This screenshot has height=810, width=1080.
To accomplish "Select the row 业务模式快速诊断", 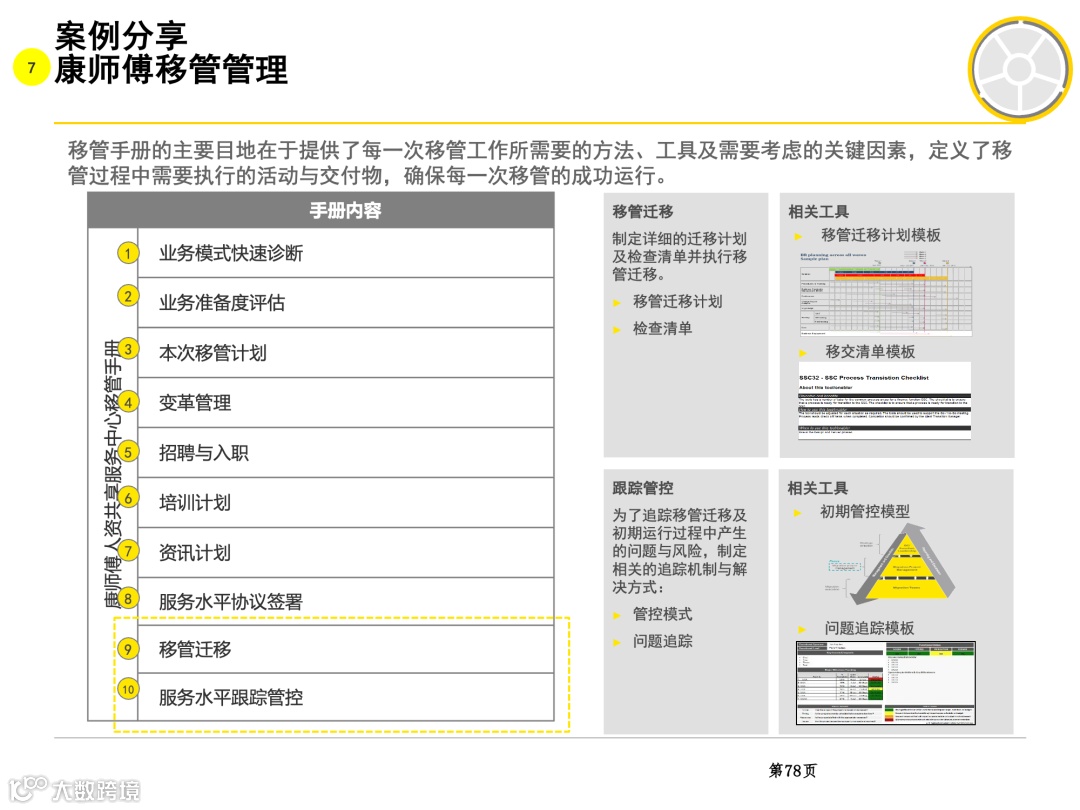I will coord(346,253).
